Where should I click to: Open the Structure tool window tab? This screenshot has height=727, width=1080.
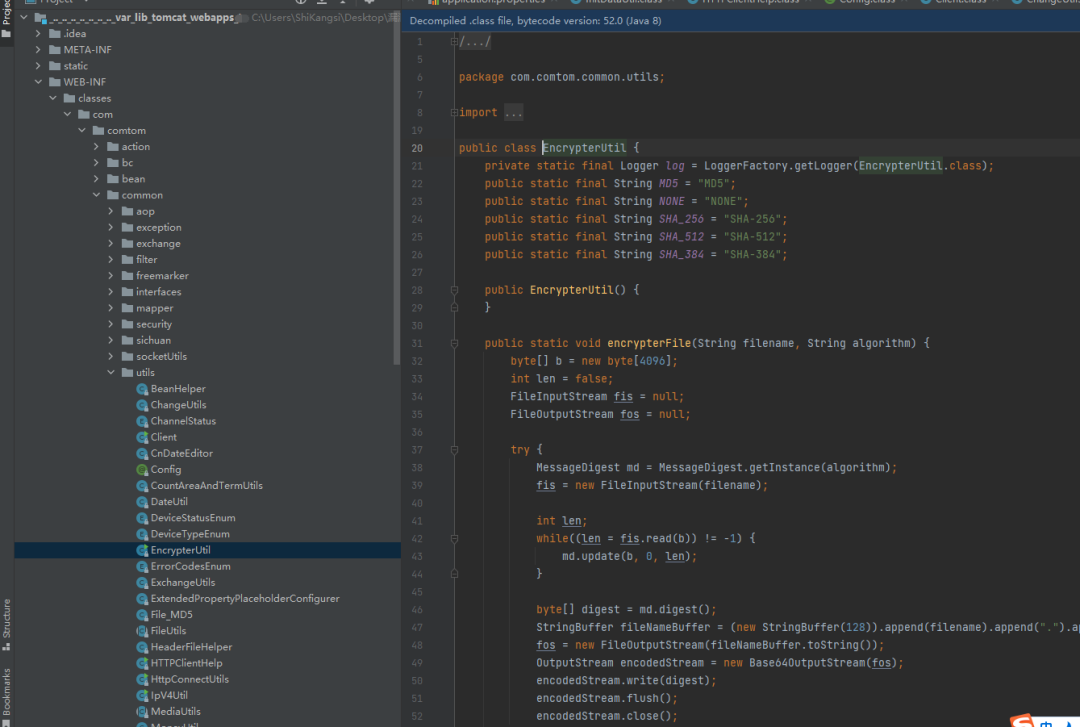6,624
